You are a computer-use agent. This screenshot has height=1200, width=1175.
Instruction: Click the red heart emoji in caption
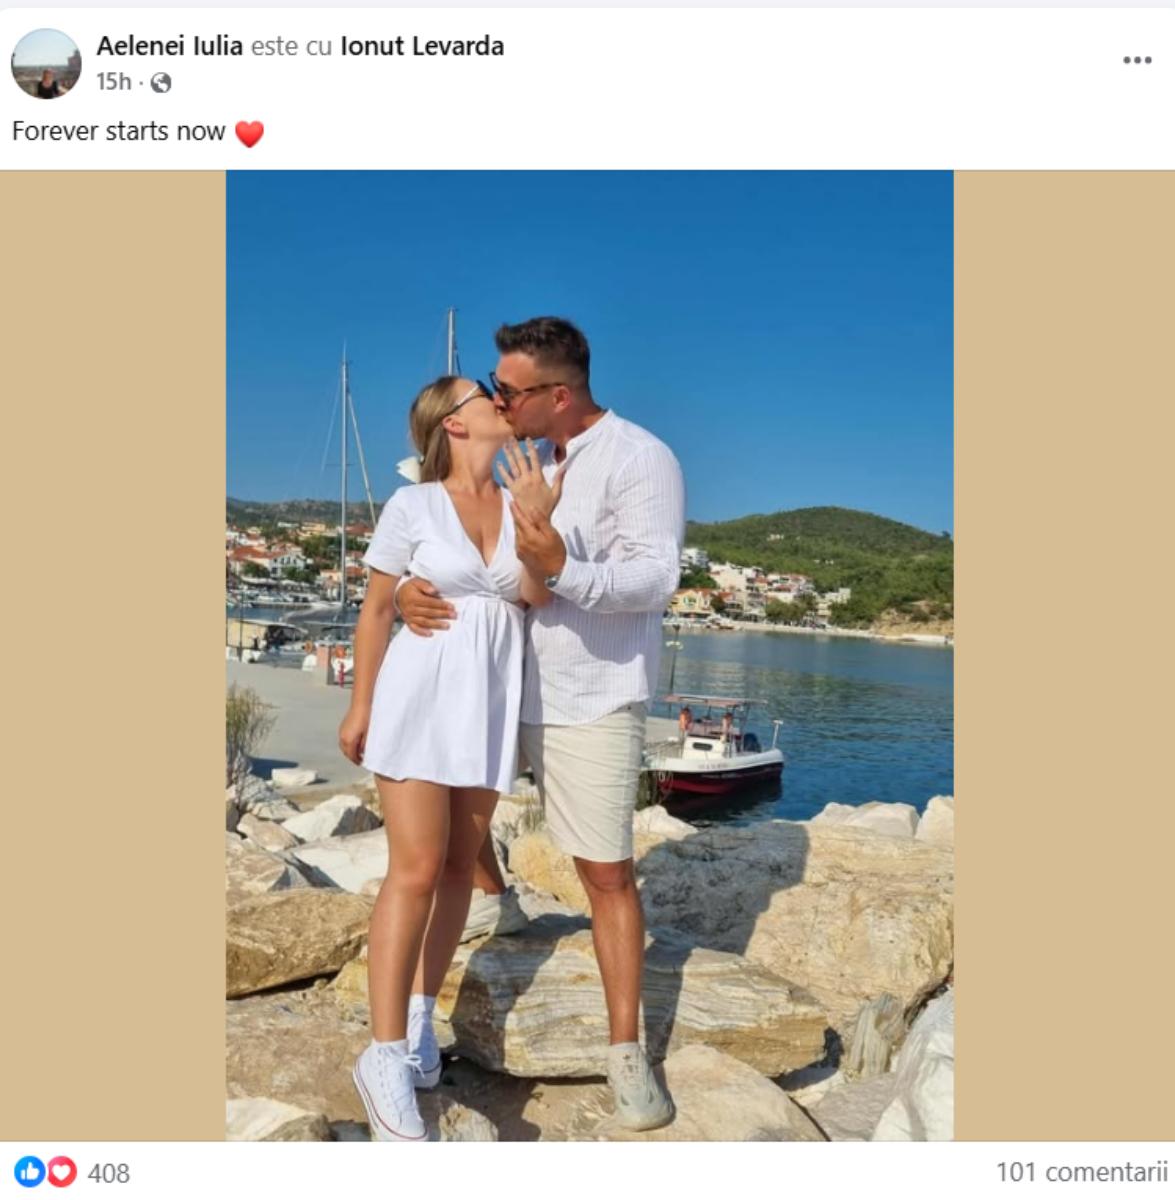click(x=249, y=133)
